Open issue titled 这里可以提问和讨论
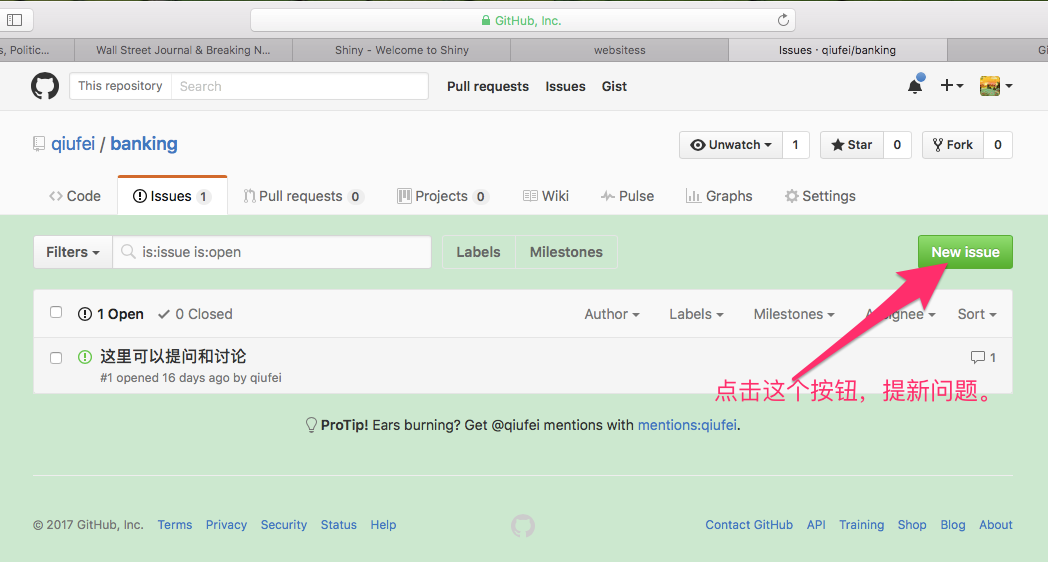The width and height of the screenshot is (1048, 562). (173, 356)
